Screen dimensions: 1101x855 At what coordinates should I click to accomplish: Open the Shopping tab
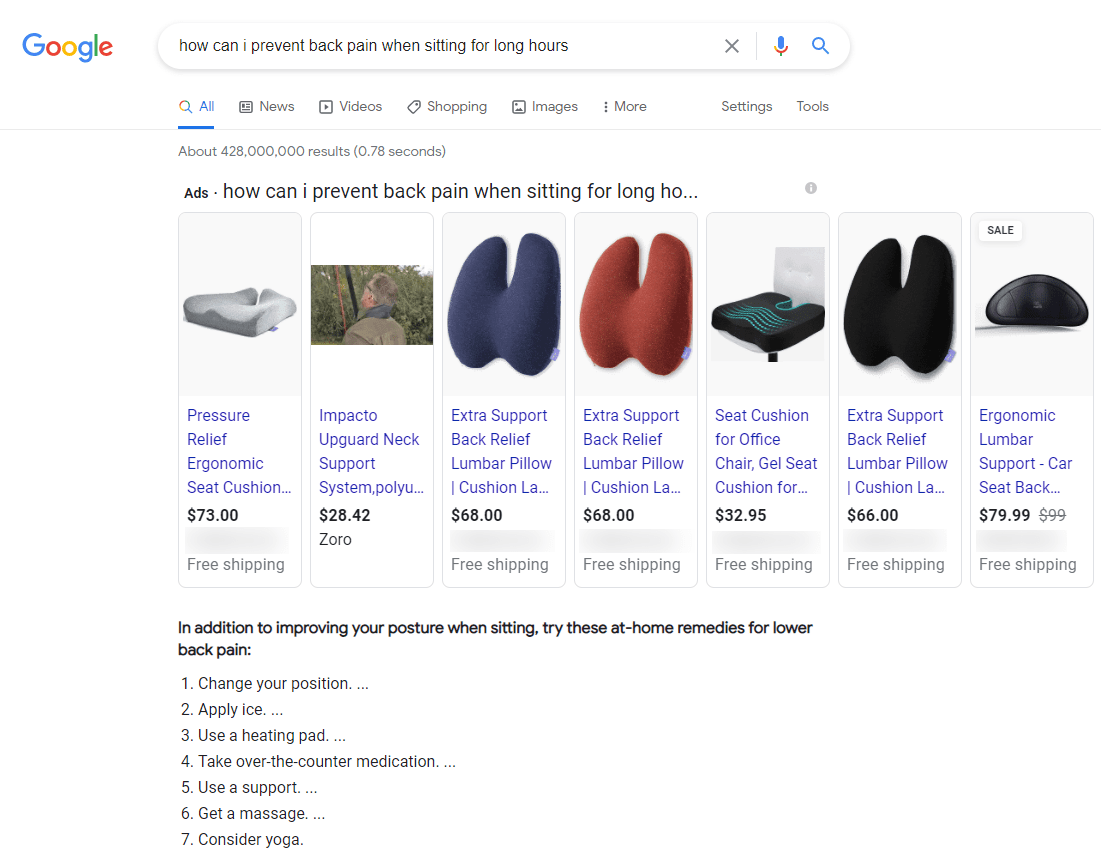[447, 107]
